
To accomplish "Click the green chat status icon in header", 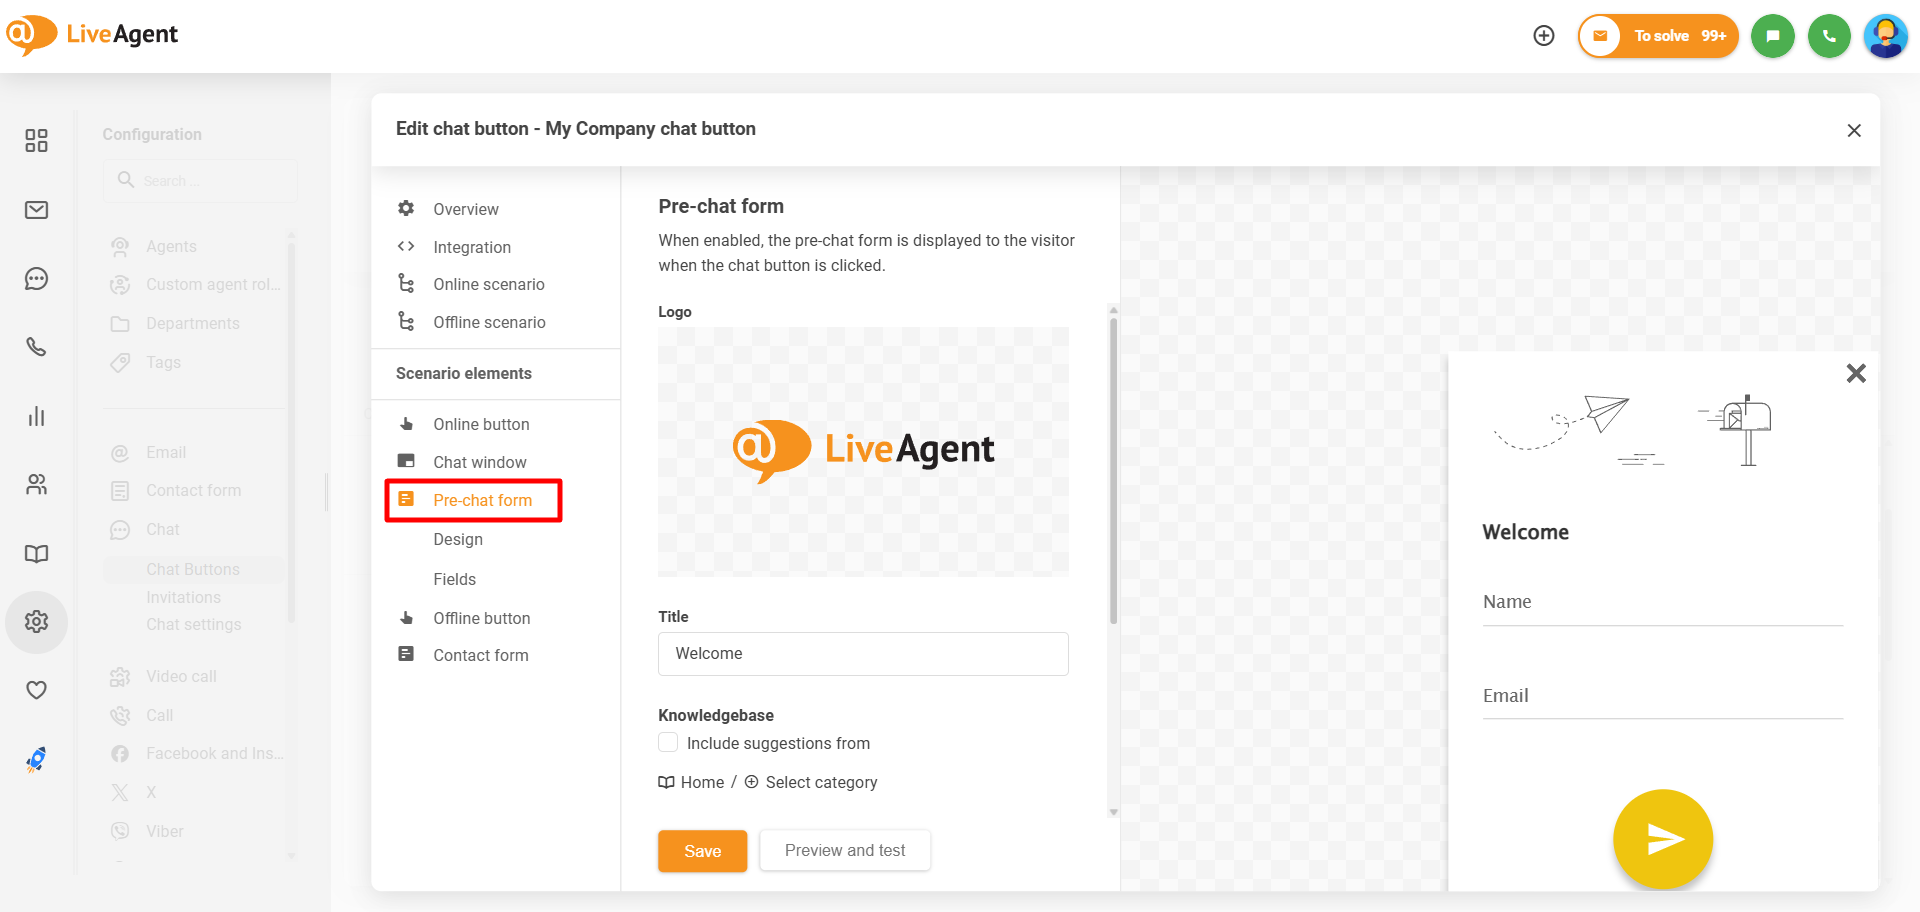I will [1772, 36].
